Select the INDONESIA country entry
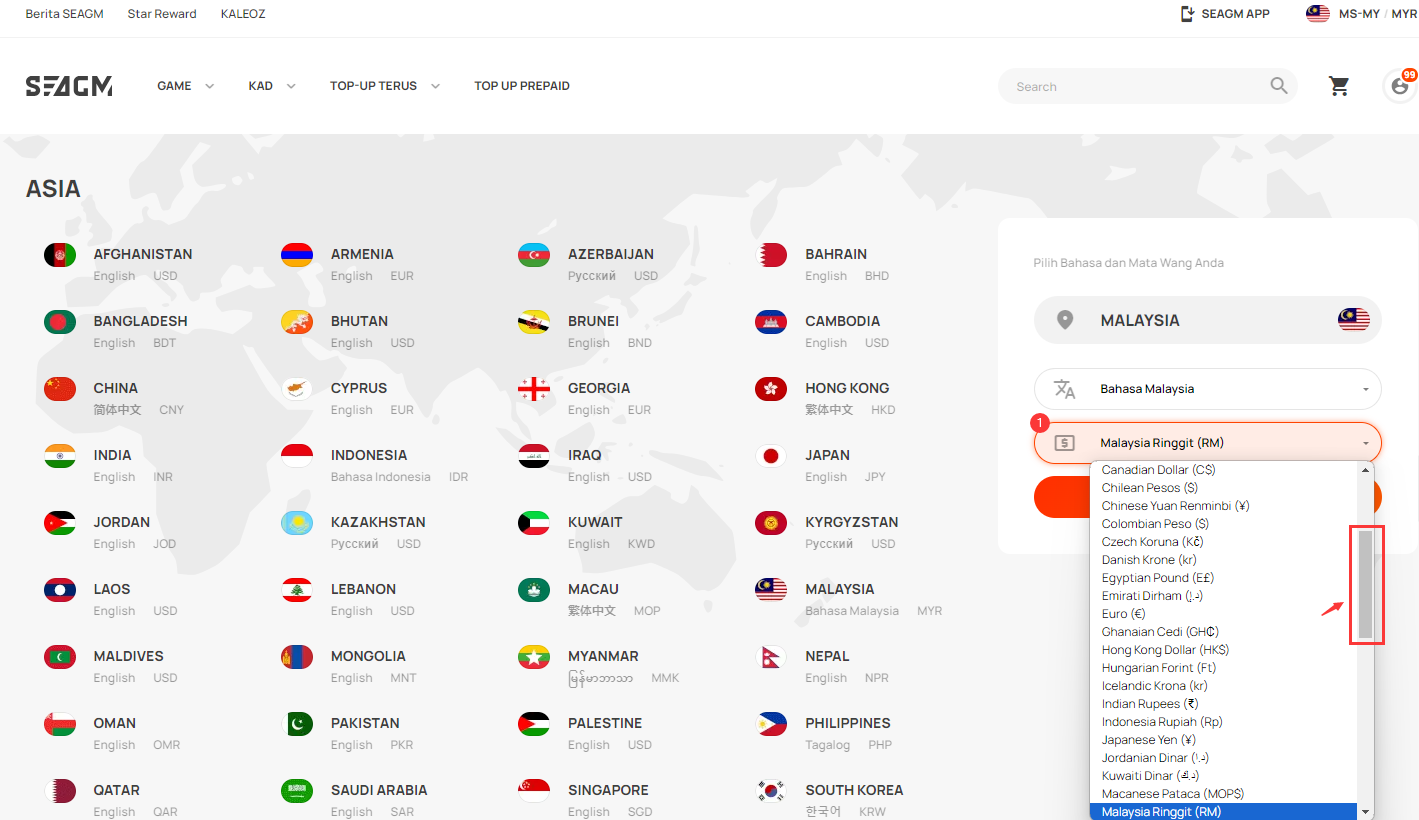The height and width of the screenshot is (820, 1419). 374,465
